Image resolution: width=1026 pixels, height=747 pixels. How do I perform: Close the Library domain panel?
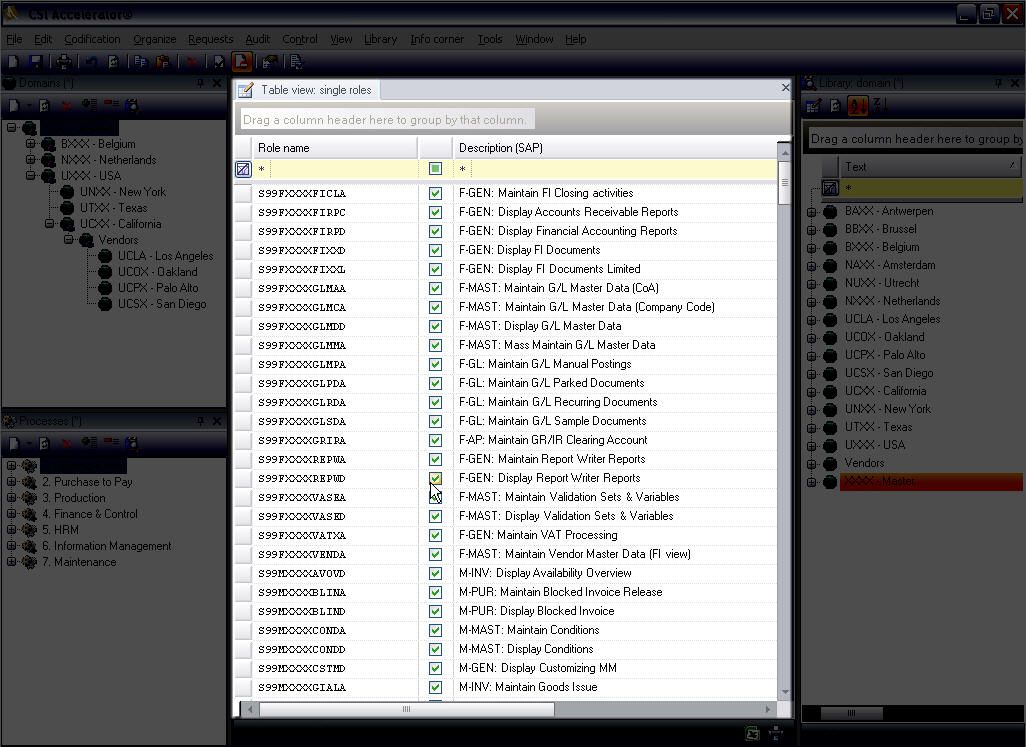[1015, 83]
